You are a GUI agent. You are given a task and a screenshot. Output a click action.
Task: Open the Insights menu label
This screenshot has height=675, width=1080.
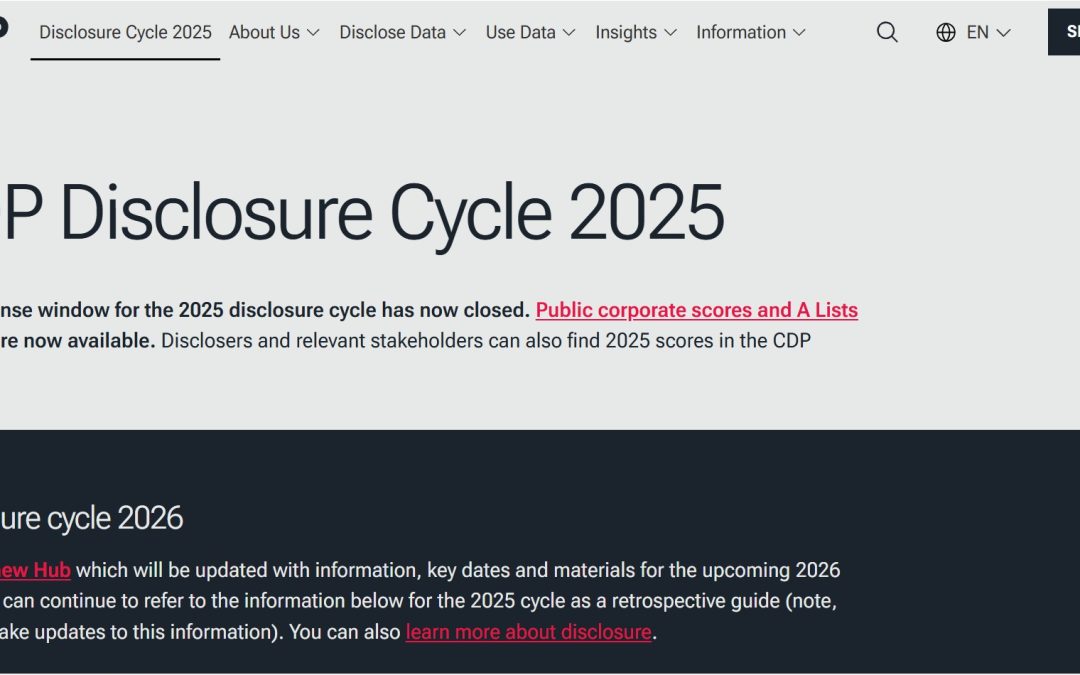click(626, 32)
